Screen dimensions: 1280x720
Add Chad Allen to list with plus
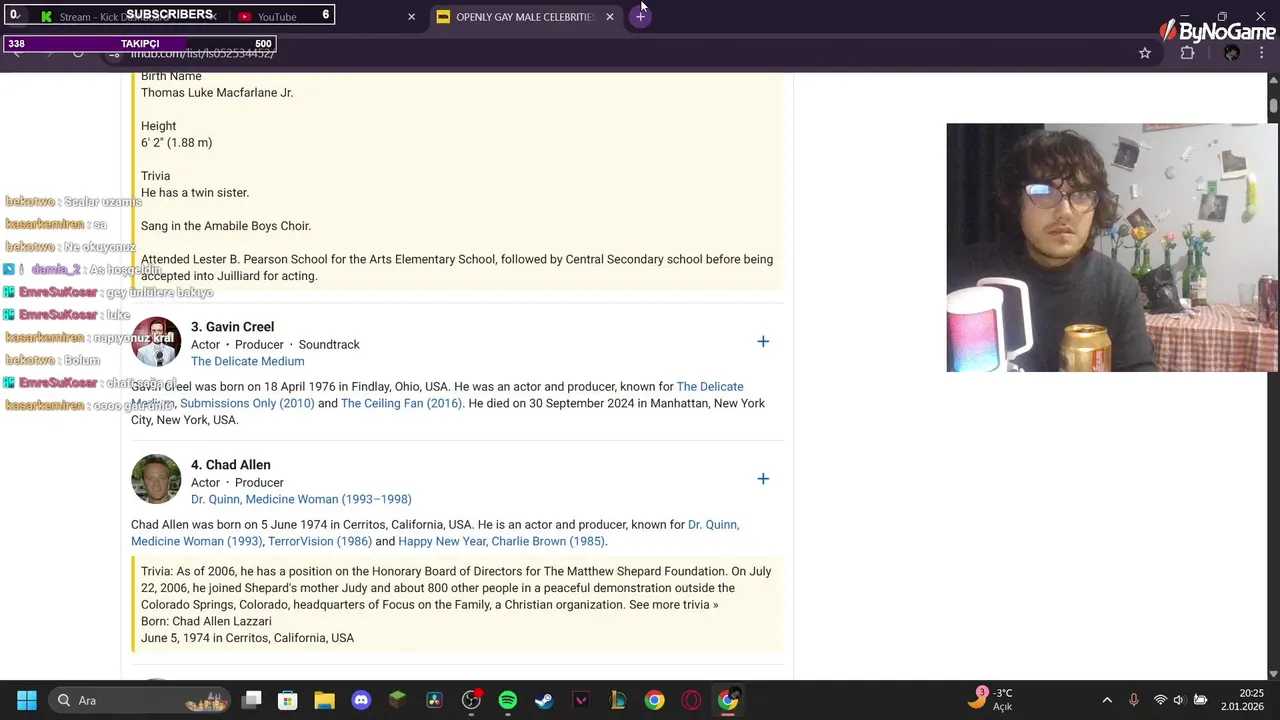[763, 479]
